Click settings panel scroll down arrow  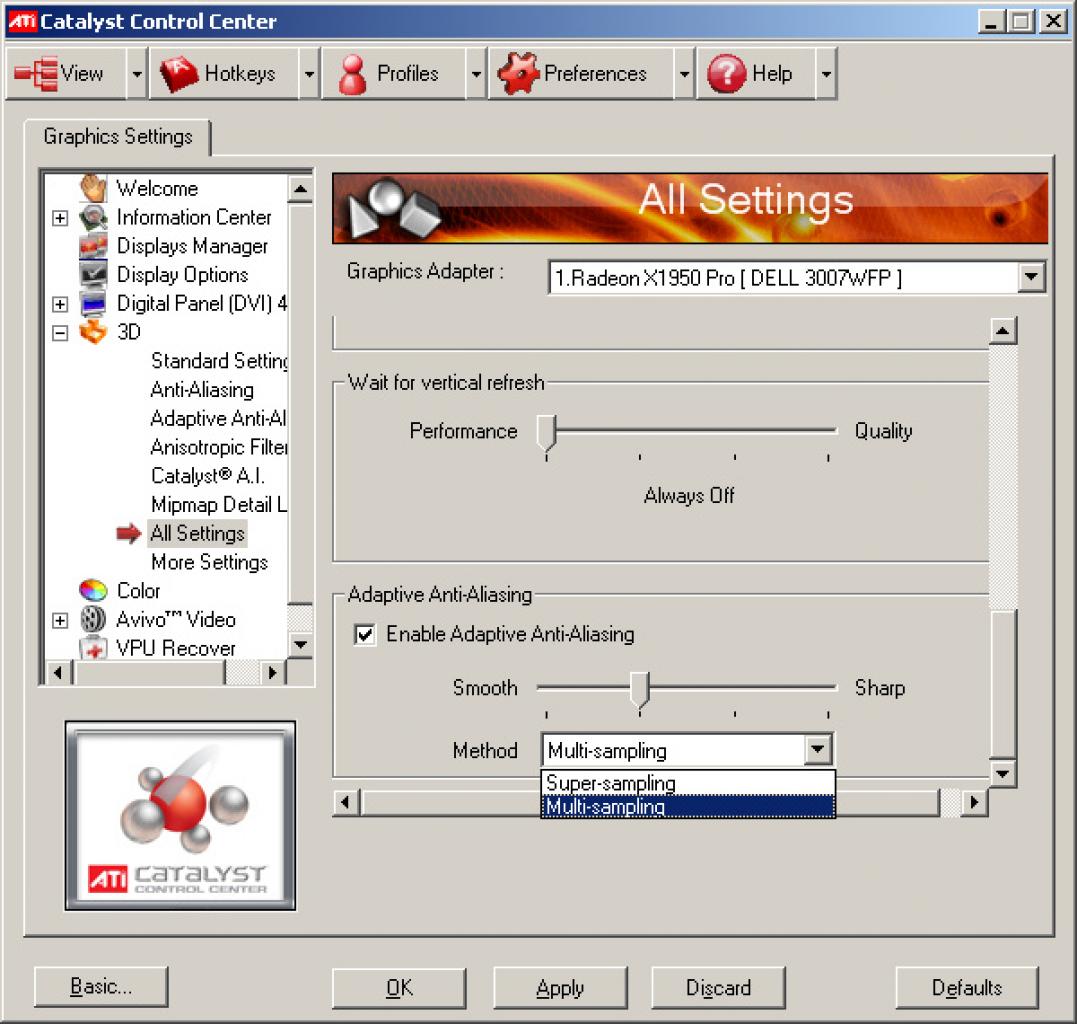click(1003, 773)
